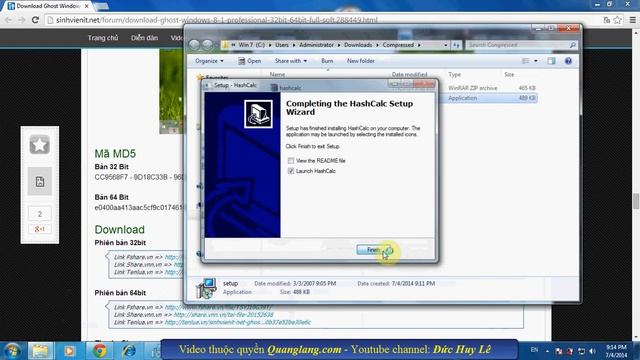Click the network tray icon
The height and width of the screenshot is (360, 640).
click(x=581, y=351)
